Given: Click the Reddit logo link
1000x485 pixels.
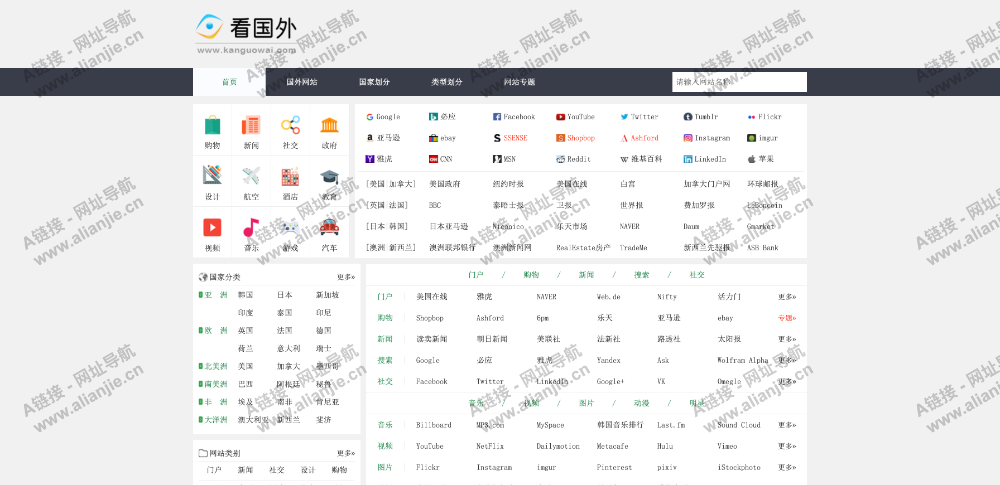Looking at the screenshot, I should pos(573,159).
